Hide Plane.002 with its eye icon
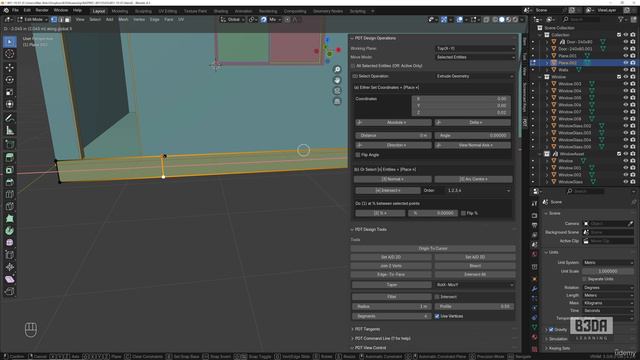Screen dimensions: 640x360 click(x=625, y=63)
